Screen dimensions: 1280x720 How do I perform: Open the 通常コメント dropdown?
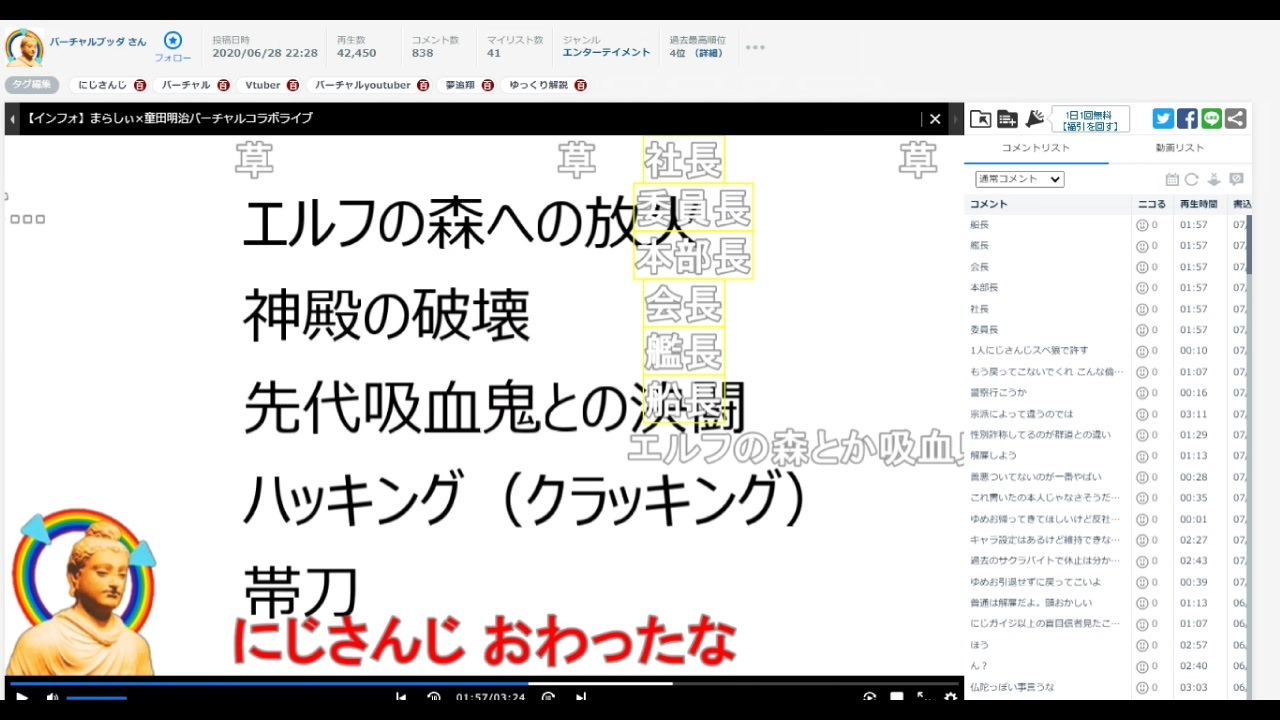pyautogui.click(x=1019, y=179)
